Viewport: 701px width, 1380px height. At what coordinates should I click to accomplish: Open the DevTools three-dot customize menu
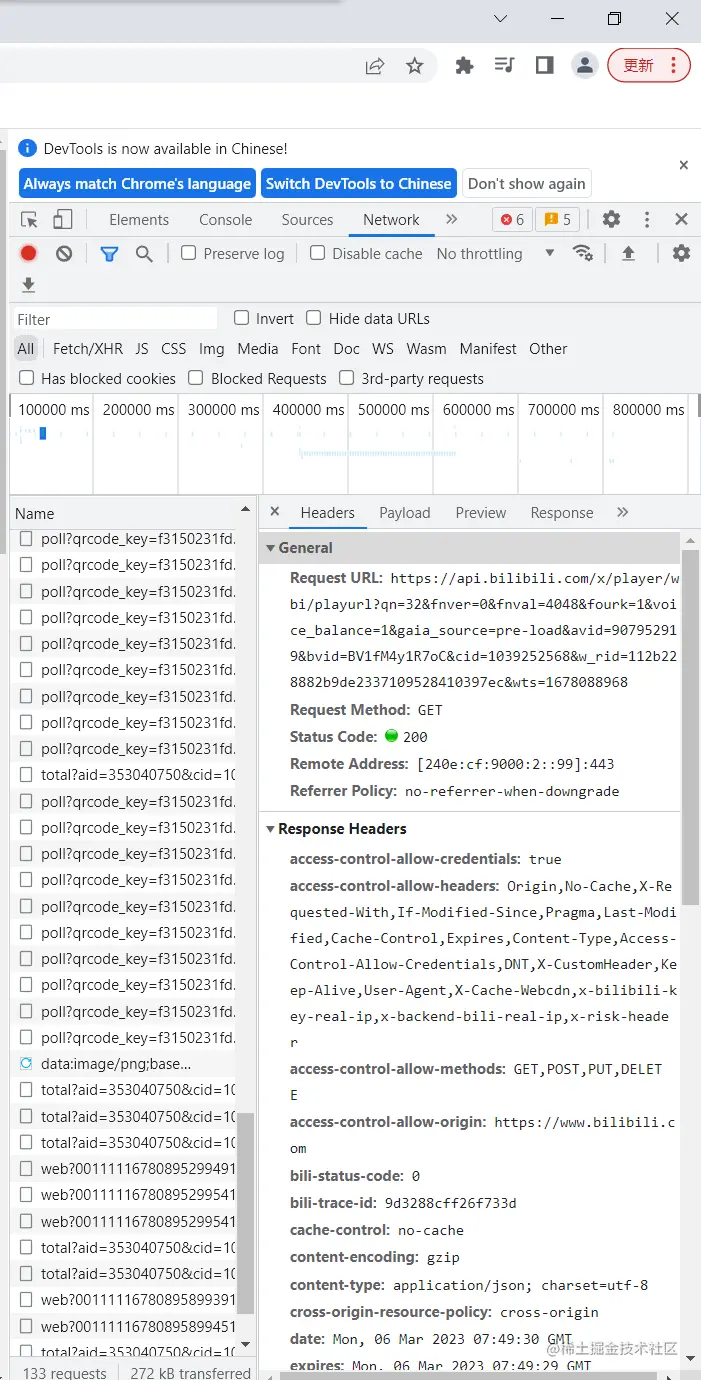pos(647,220)
